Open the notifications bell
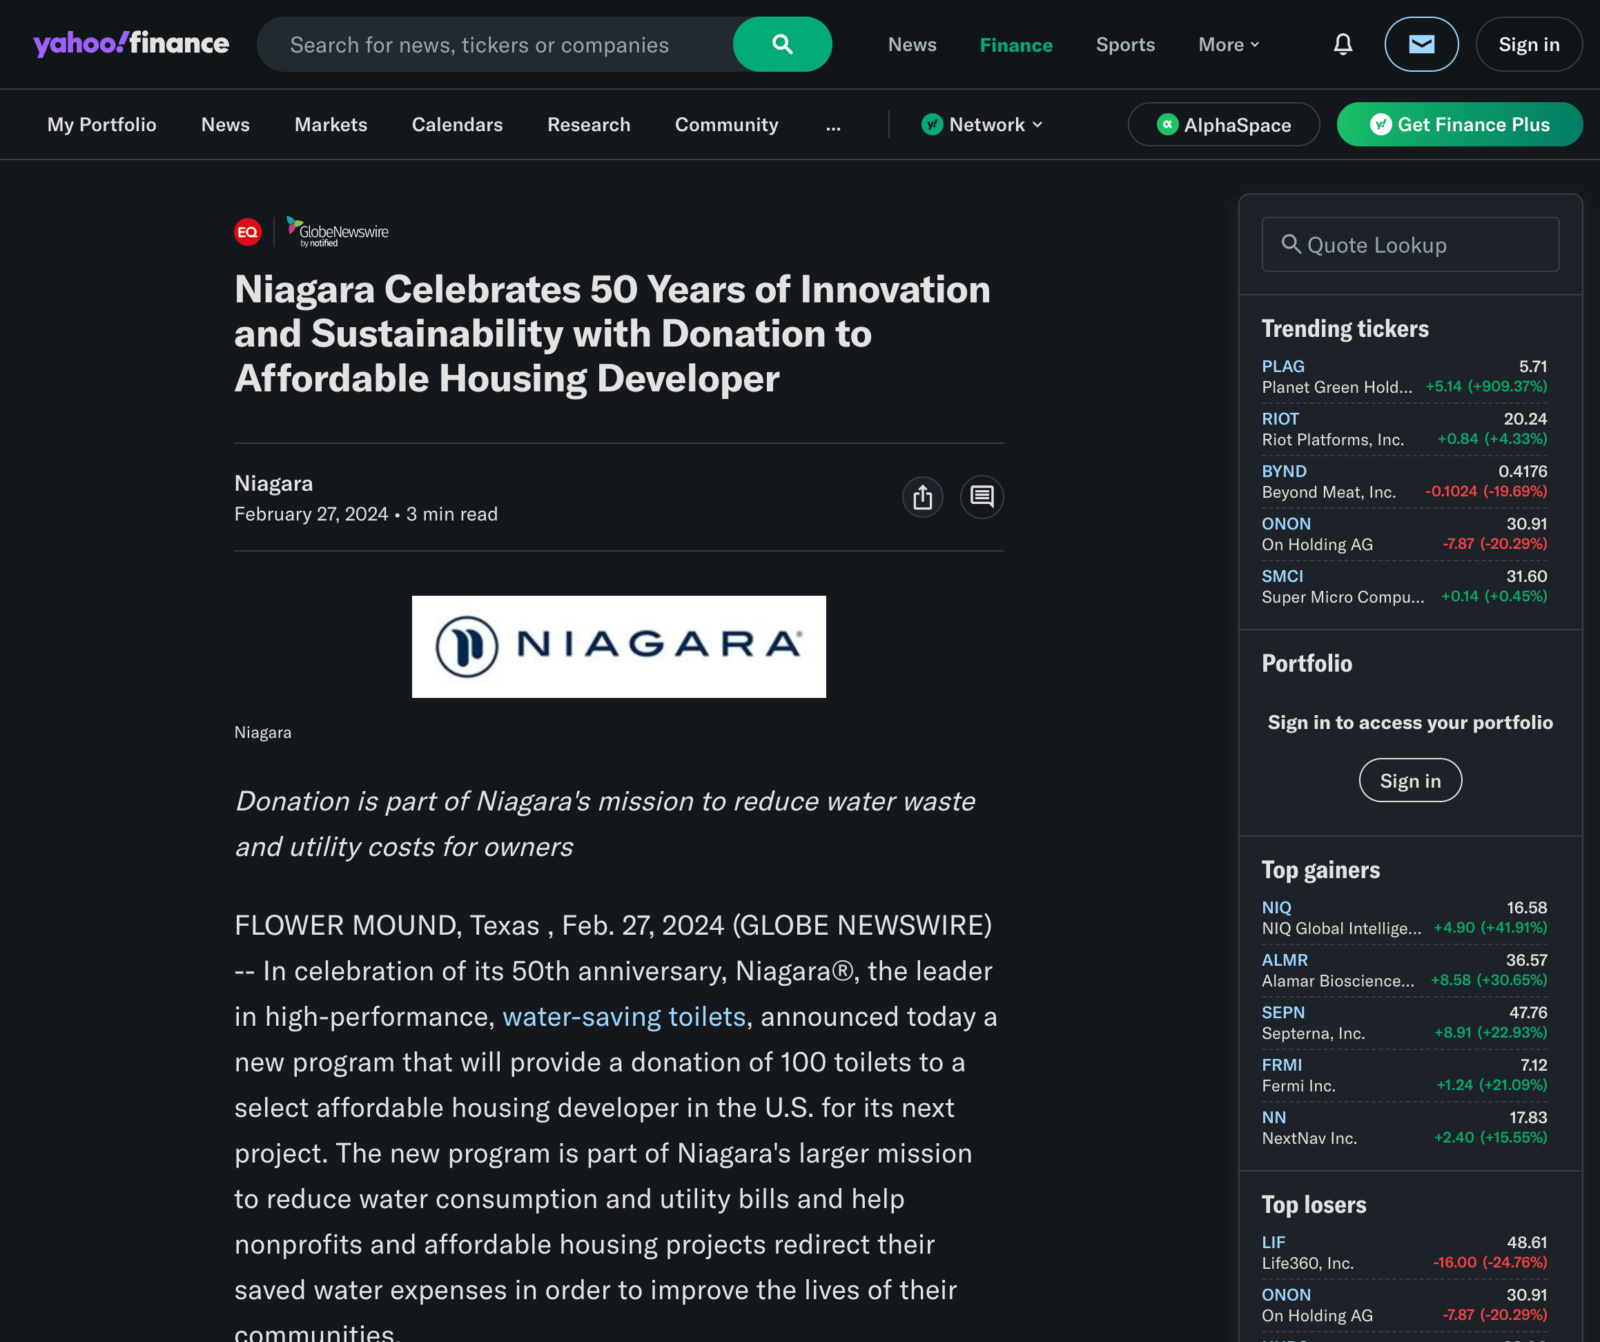Screen dimensions: 1600x1342 [x=1343, y=44]
